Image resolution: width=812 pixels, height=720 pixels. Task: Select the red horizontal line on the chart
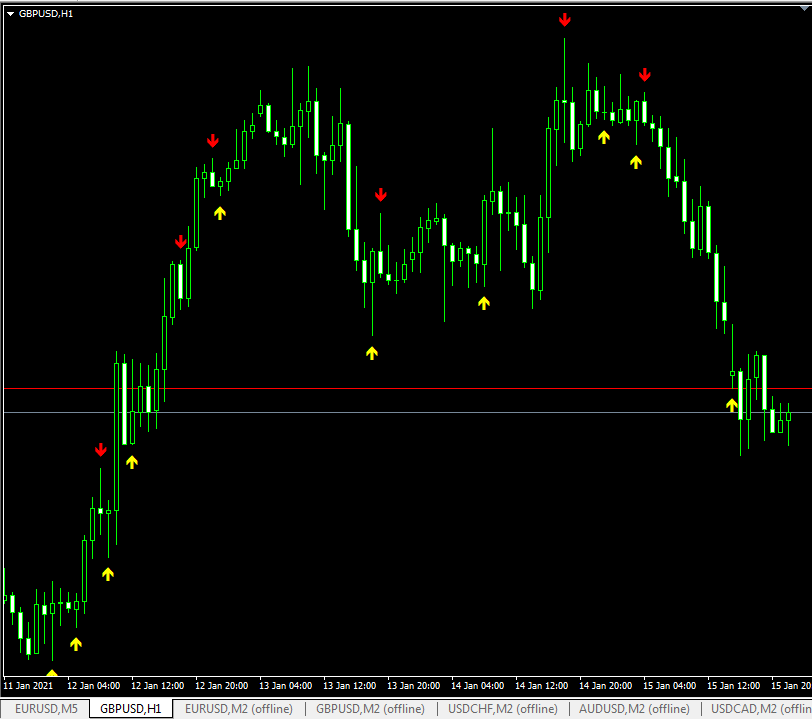pyautogui.click(x=408, y=388)
